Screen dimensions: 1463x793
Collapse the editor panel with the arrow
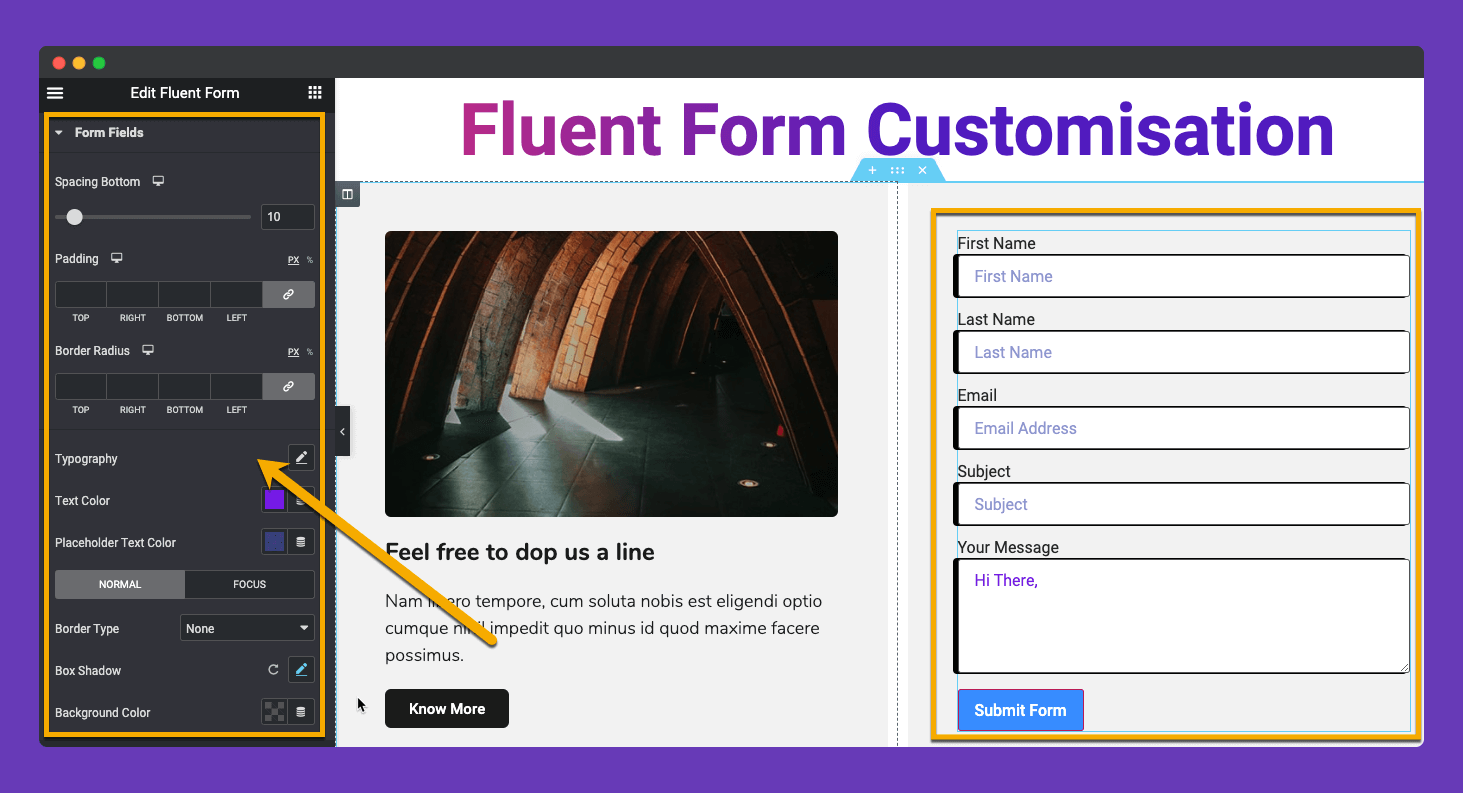click(x=342, y=431)
